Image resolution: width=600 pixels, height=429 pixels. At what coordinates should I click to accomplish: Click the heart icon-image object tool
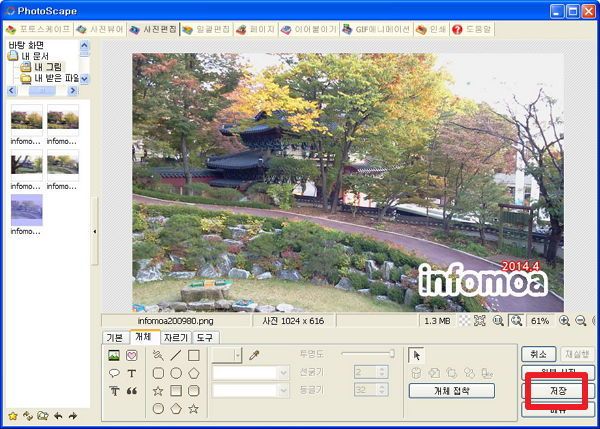point(132,356)
